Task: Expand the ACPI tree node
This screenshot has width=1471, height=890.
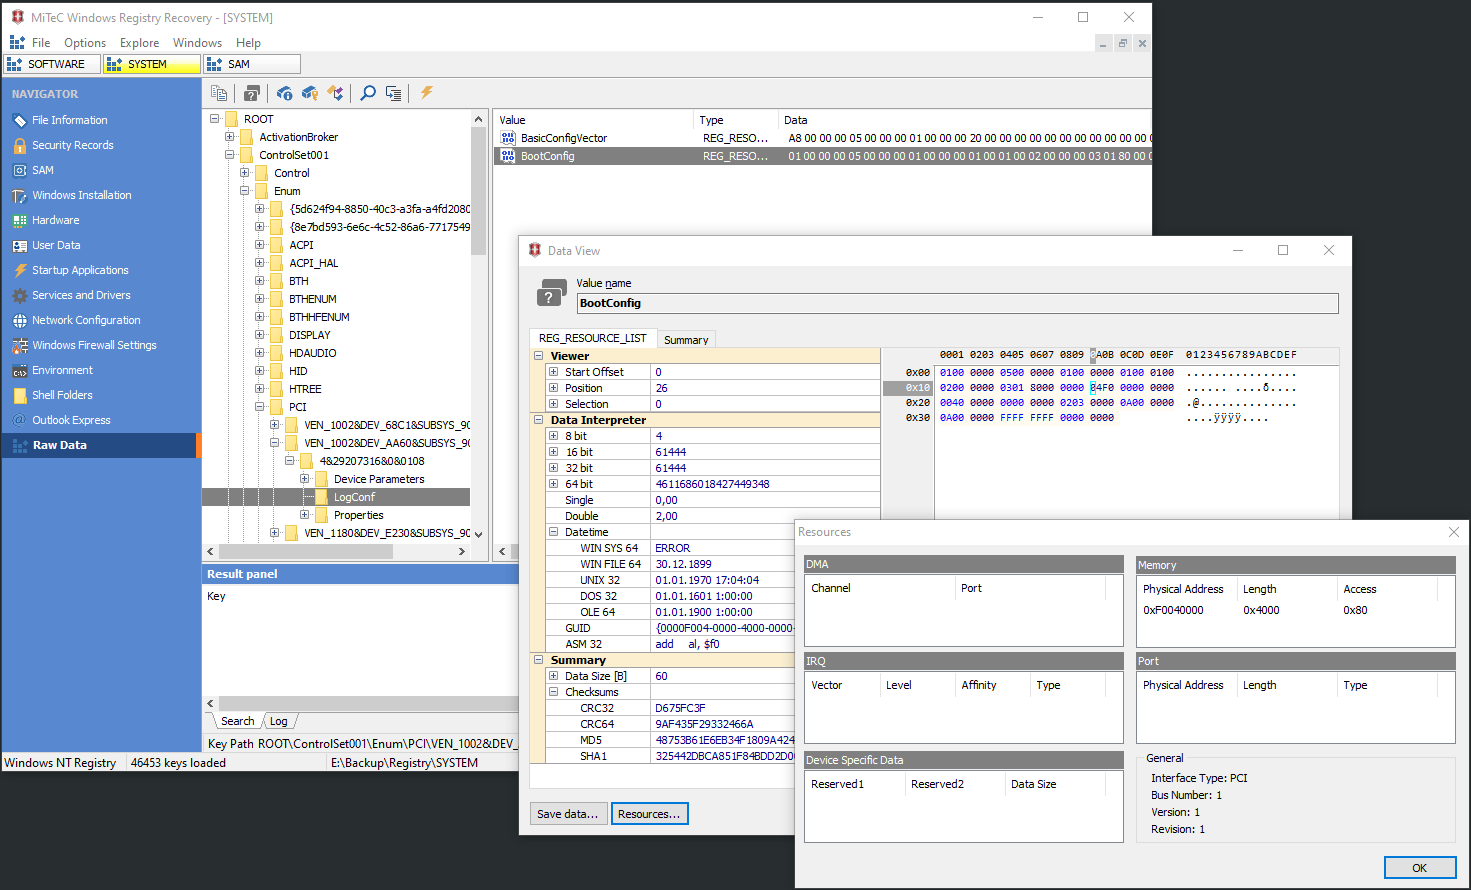Action: click(x=260, y=245)
